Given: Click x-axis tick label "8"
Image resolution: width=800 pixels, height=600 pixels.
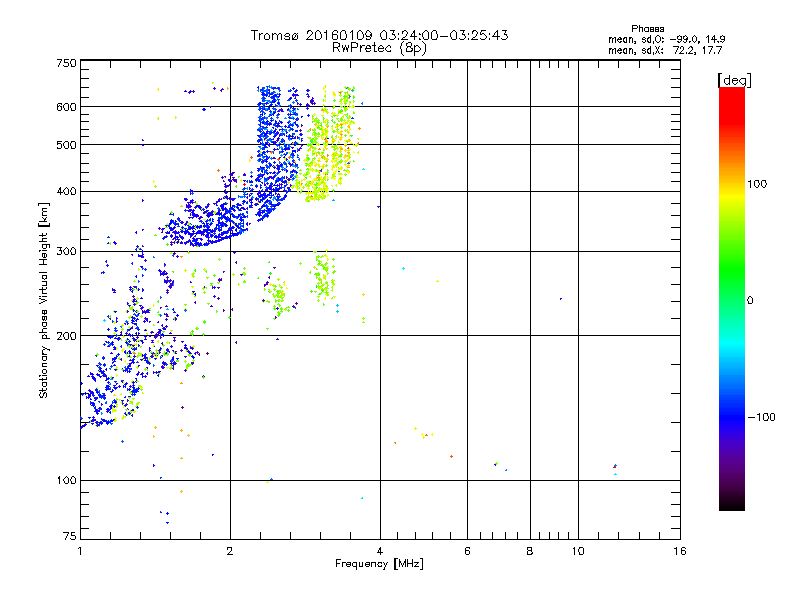Looking at the screenshot, I should [x=530, y=551].
